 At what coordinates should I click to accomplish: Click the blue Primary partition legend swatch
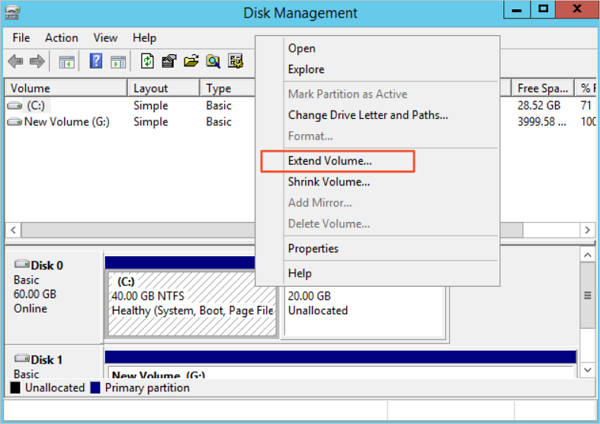tap(95, 388)
